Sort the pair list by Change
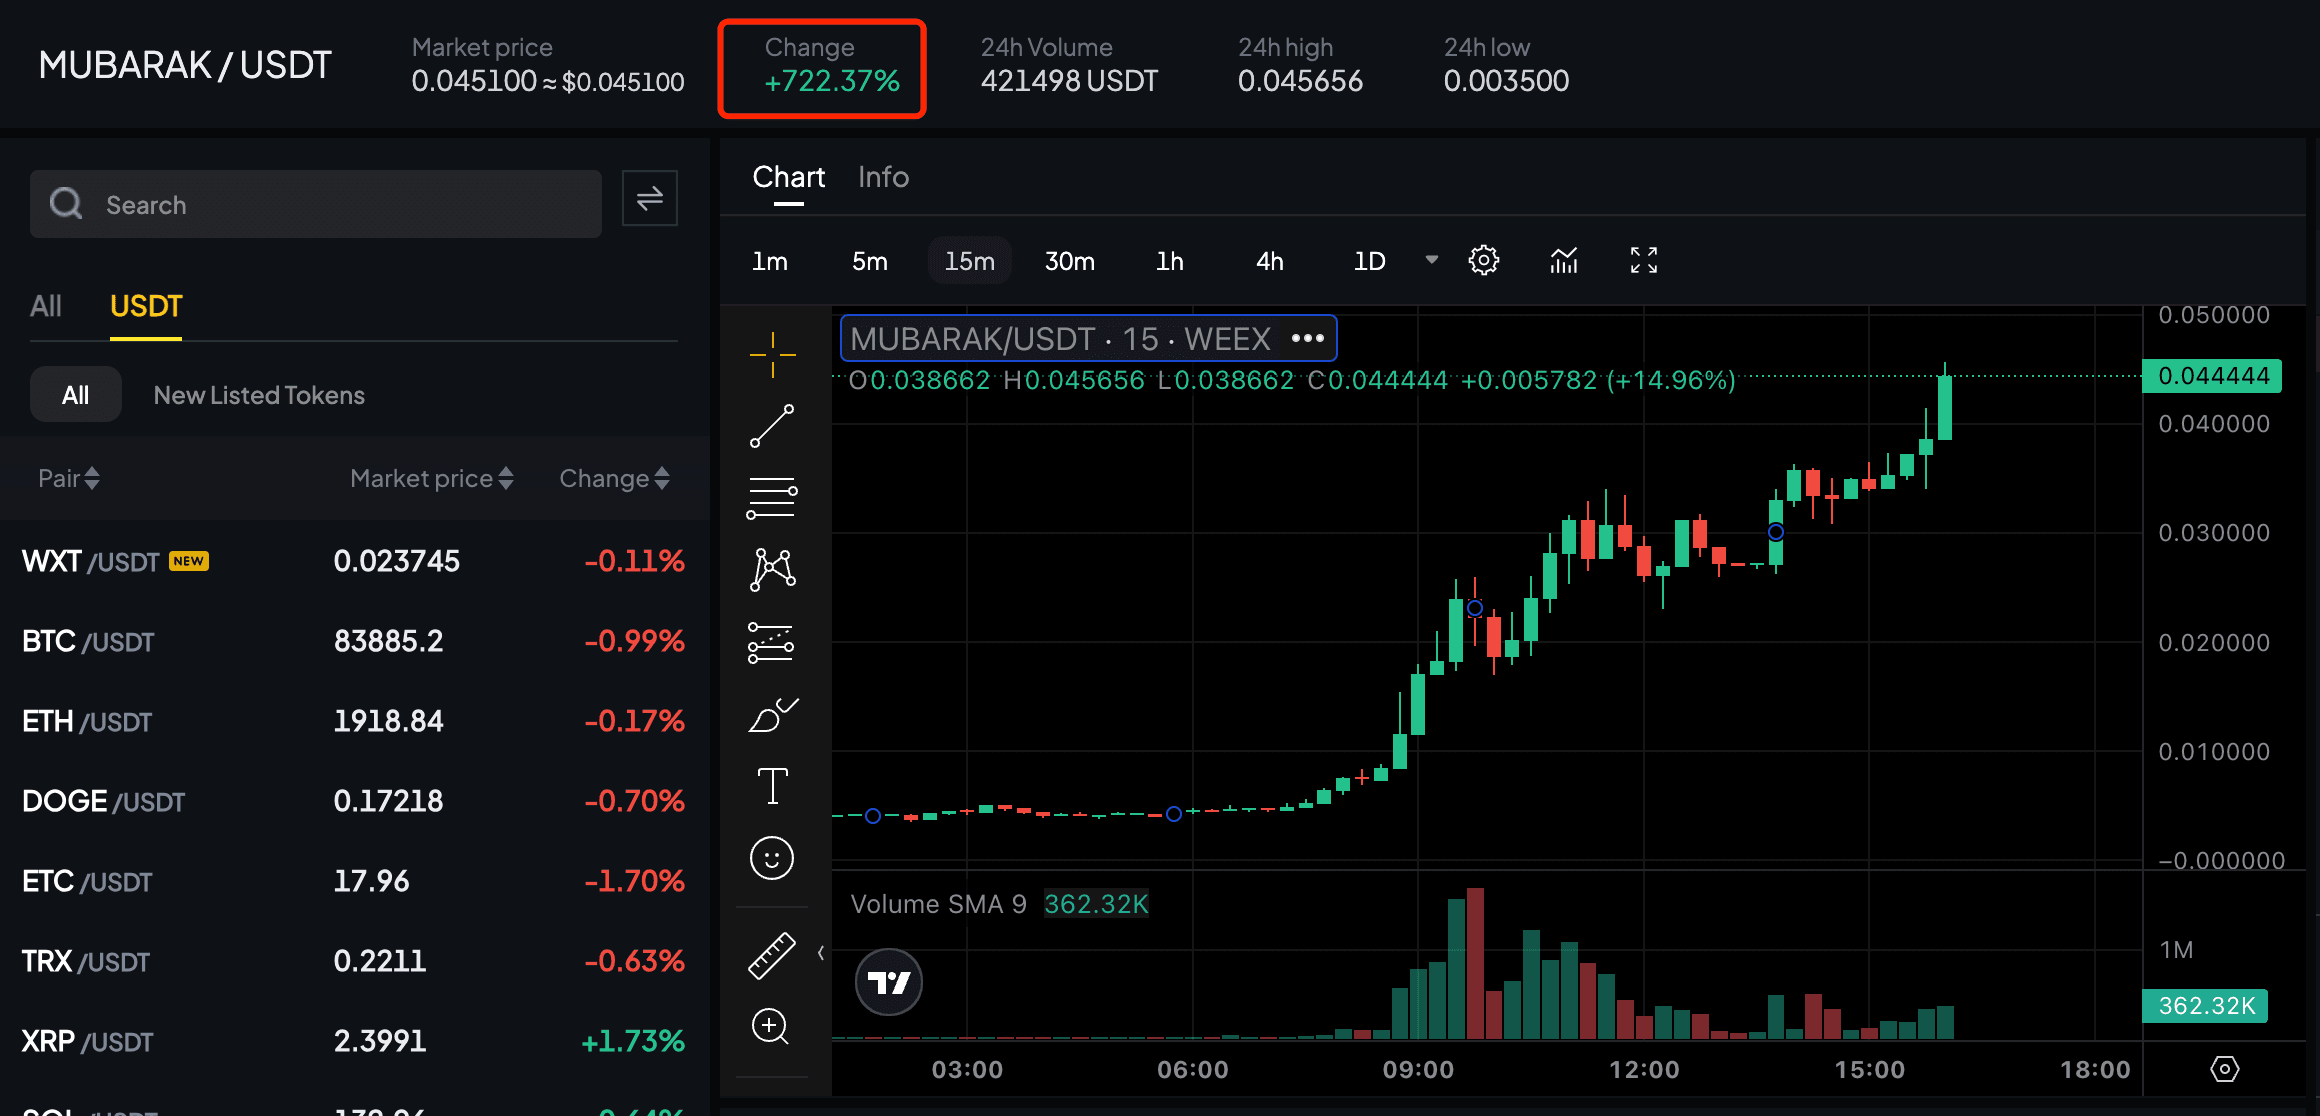2320x1116 pixels. 614,478
